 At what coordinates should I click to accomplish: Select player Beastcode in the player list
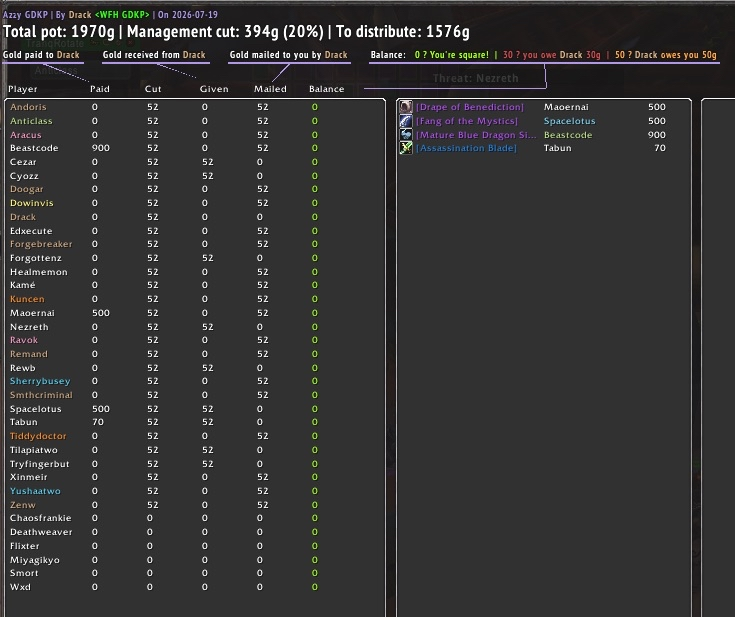34,148
